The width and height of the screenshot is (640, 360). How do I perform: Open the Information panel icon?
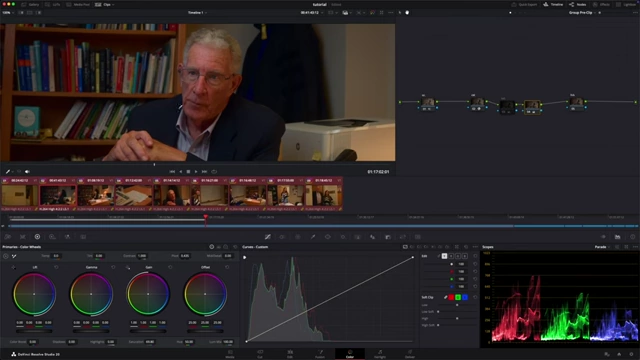point(633,237)
